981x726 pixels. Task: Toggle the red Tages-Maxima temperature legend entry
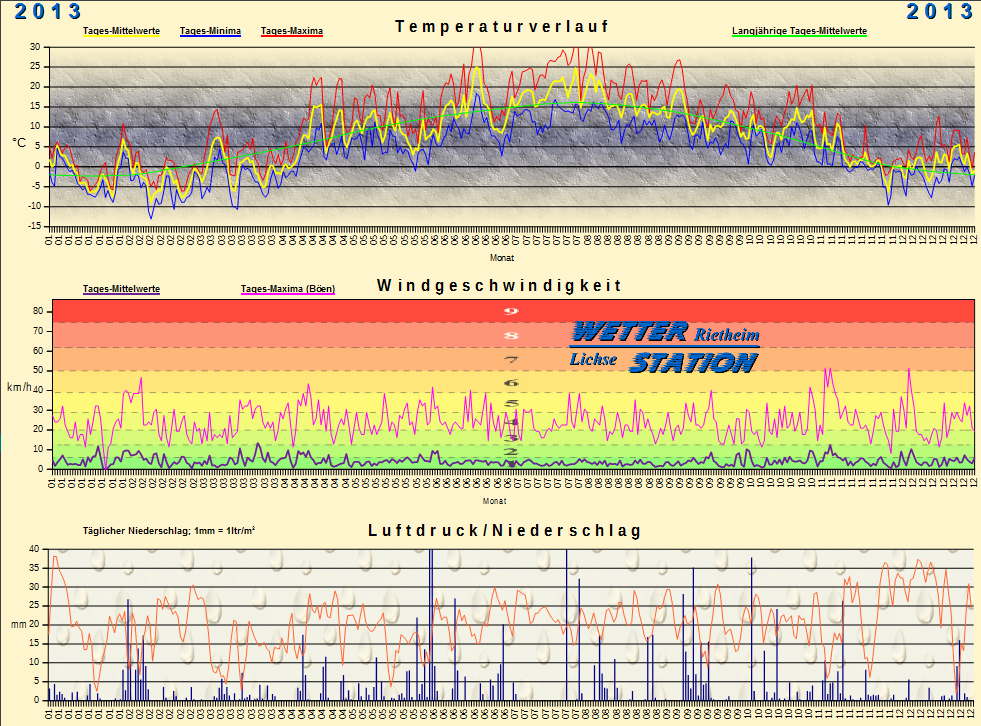[291, 32]
